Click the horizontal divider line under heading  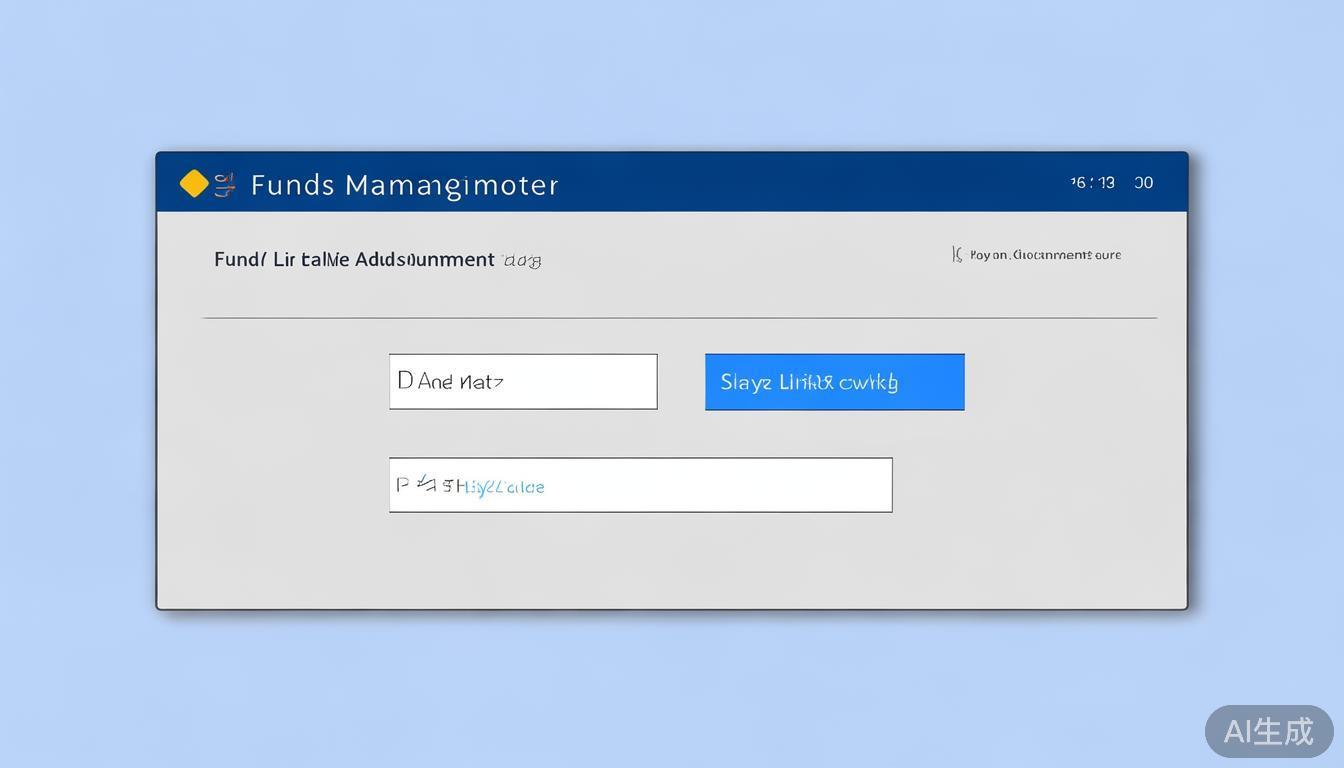point(680,318)
